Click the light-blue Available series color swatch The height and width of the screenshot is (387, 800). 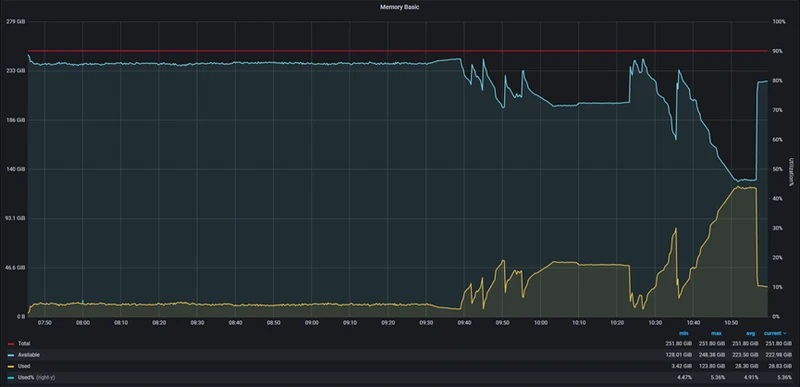pos(11,355)
